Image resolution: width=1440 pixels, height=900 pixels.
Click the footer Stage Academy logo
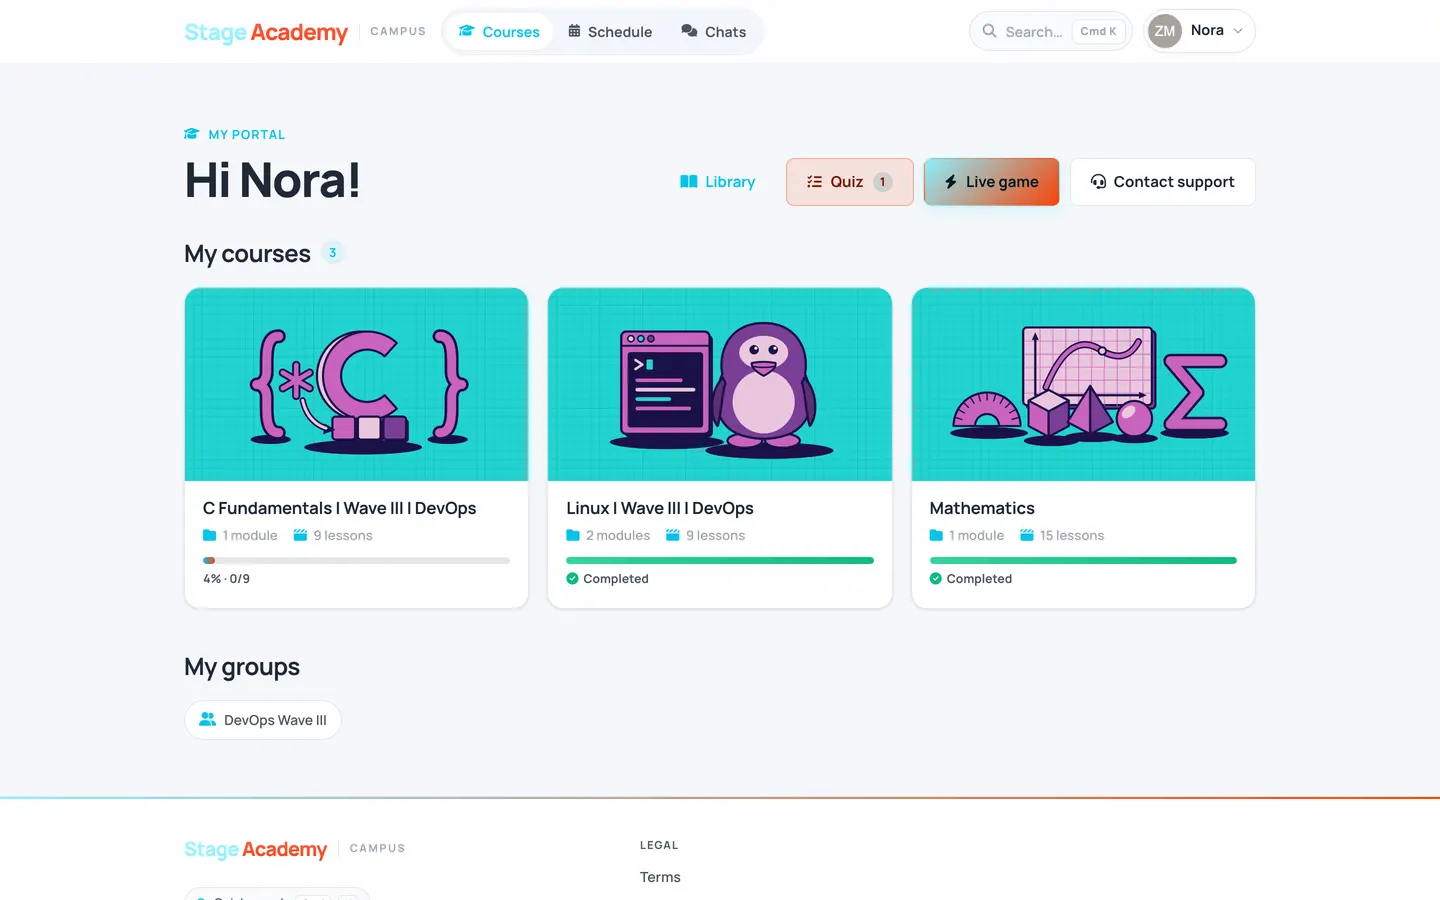[256, 849]
